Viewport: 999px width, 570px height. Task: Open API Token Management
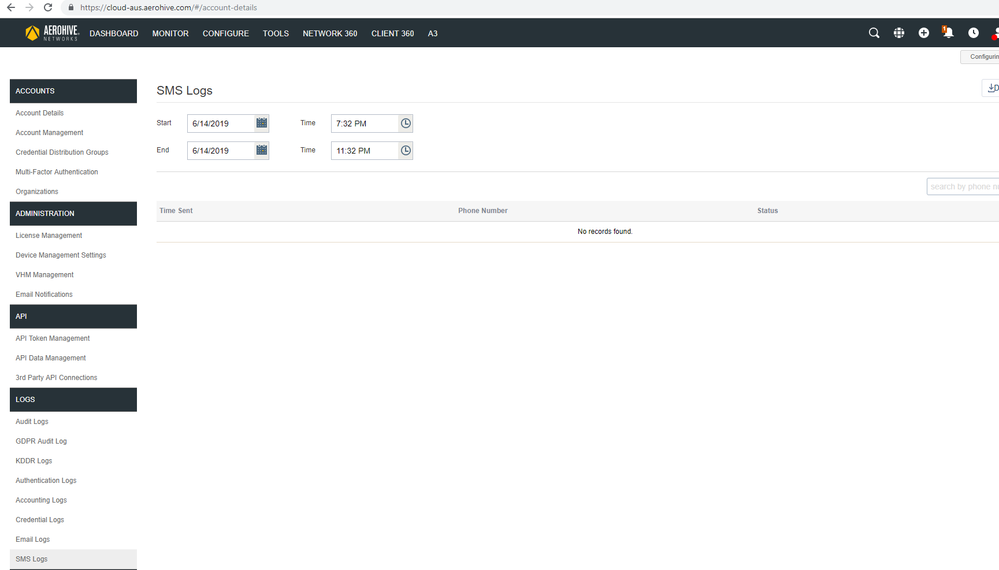point(53,339)
